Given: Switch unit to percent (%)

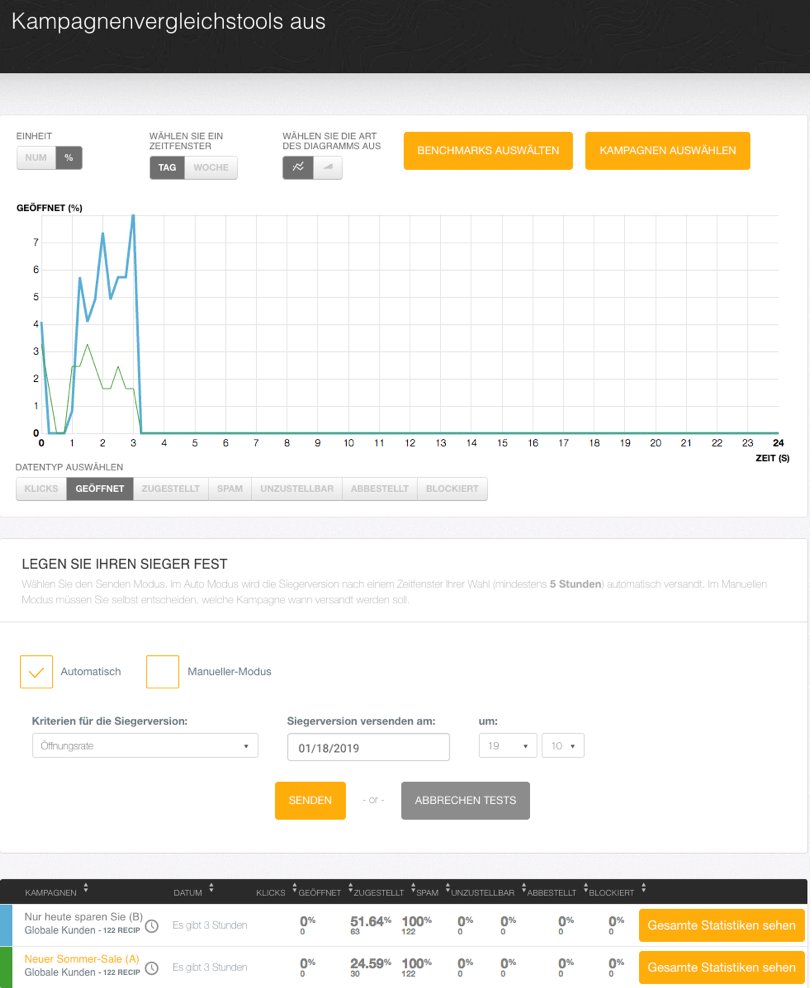Looking at the screenshot, I should point(69,158).
